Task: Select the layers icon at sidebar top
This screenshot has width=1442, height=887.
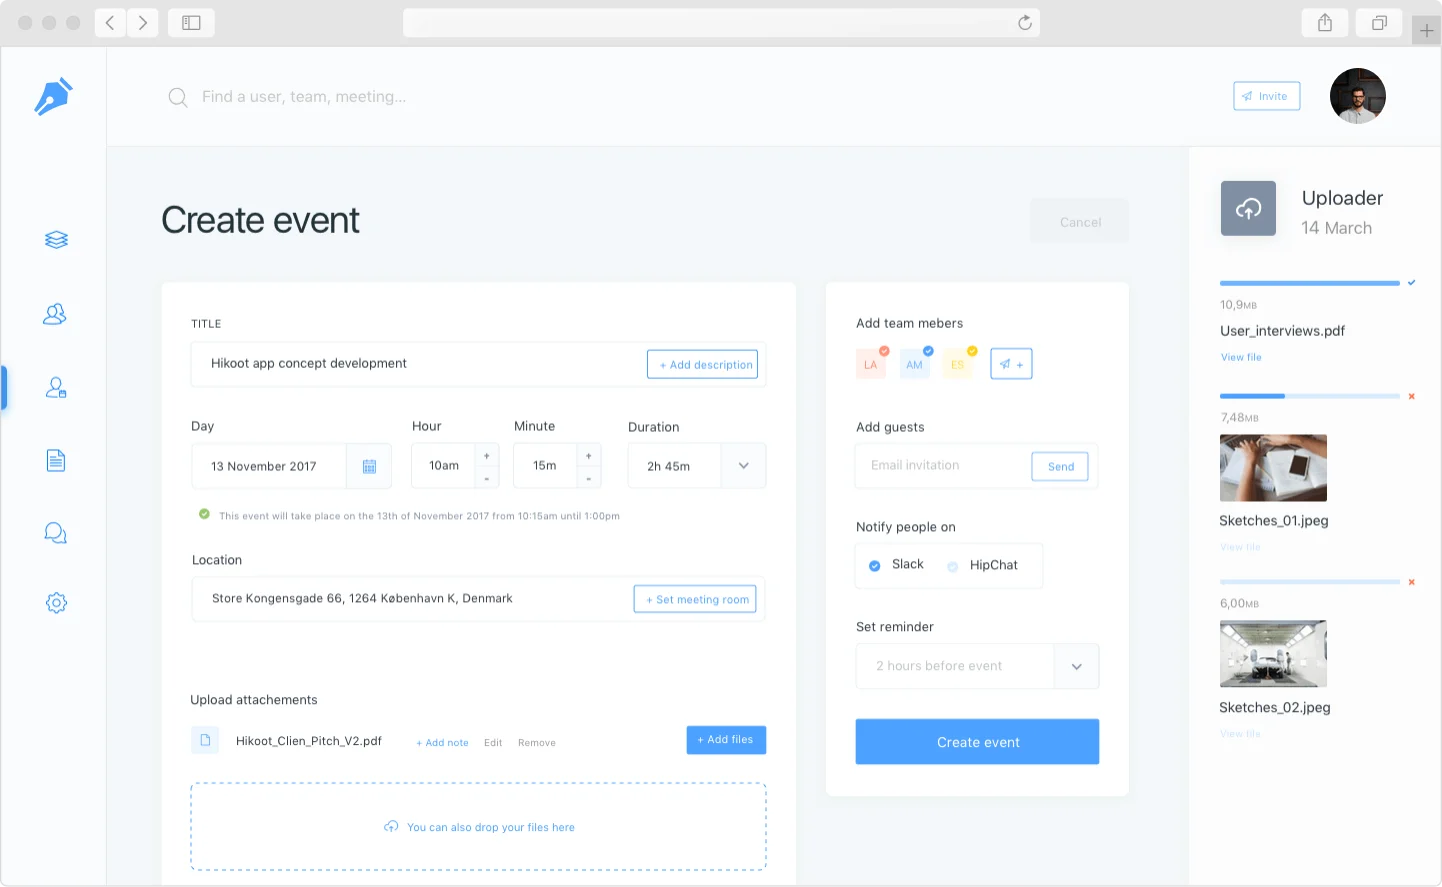Action: pos(55,239)
